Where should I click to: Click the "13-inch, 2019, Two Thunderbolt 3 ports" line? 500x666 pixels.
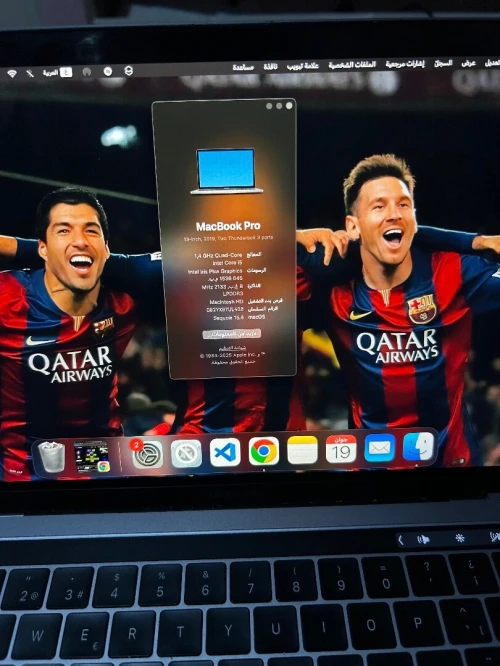click(228, 238)
